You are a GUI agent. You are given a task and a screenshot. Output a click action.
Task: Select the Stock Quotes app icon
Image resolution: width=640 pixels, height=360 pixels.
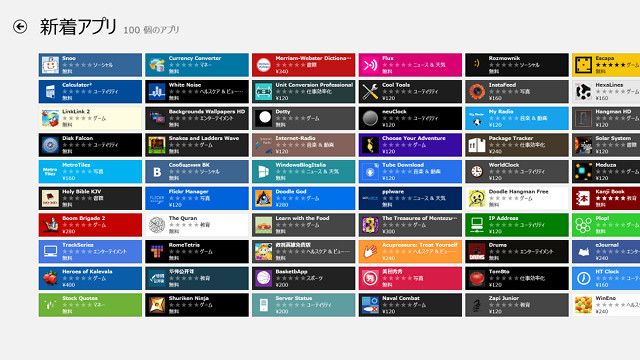pyautogui.click(x=50, y=305)
